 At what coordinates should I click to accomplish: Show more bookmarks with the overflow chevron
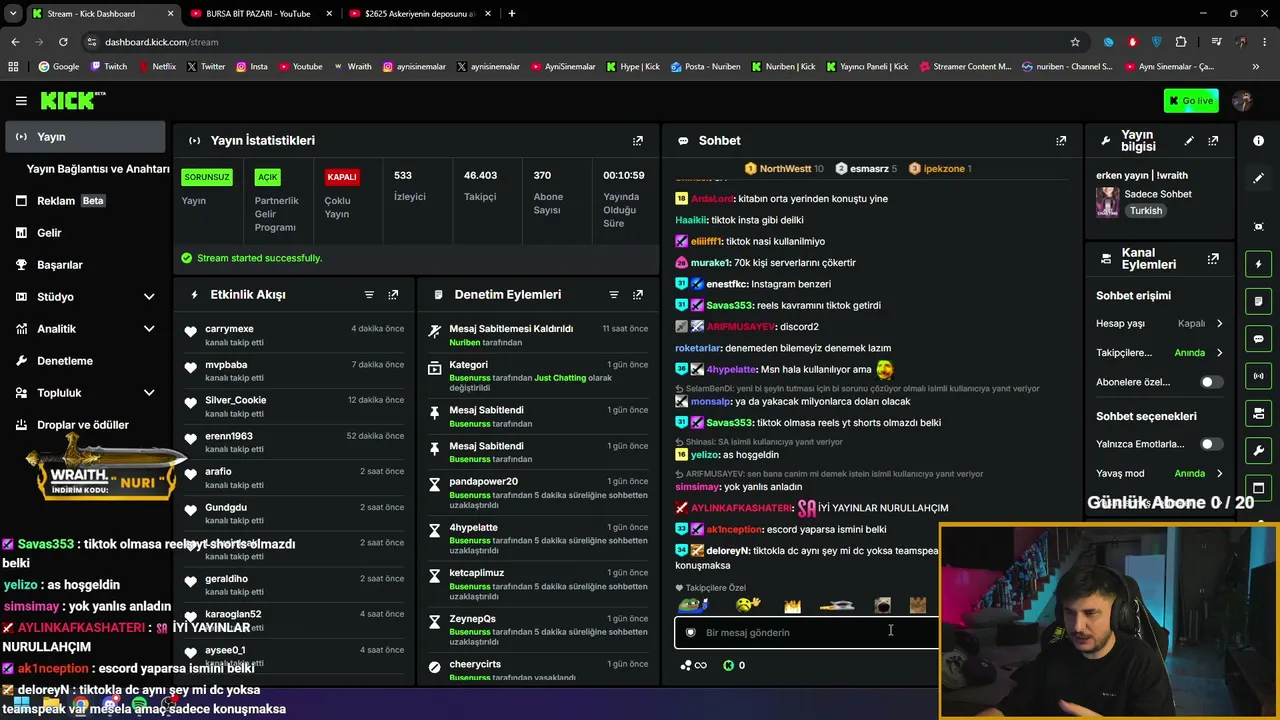click(1255, 67)
